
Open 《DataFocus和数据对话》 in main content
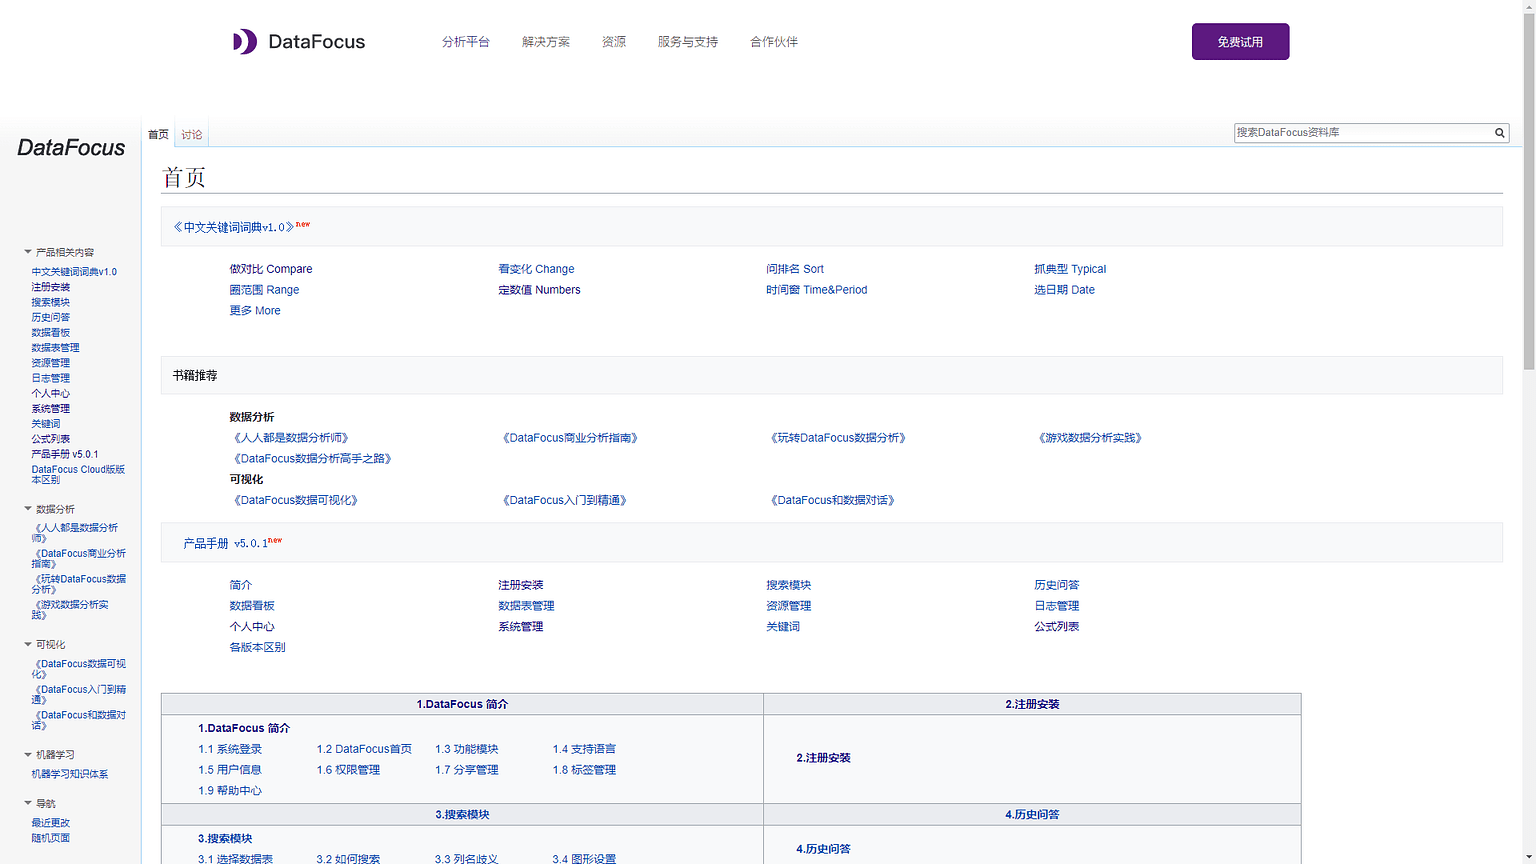tap(832, 500)
